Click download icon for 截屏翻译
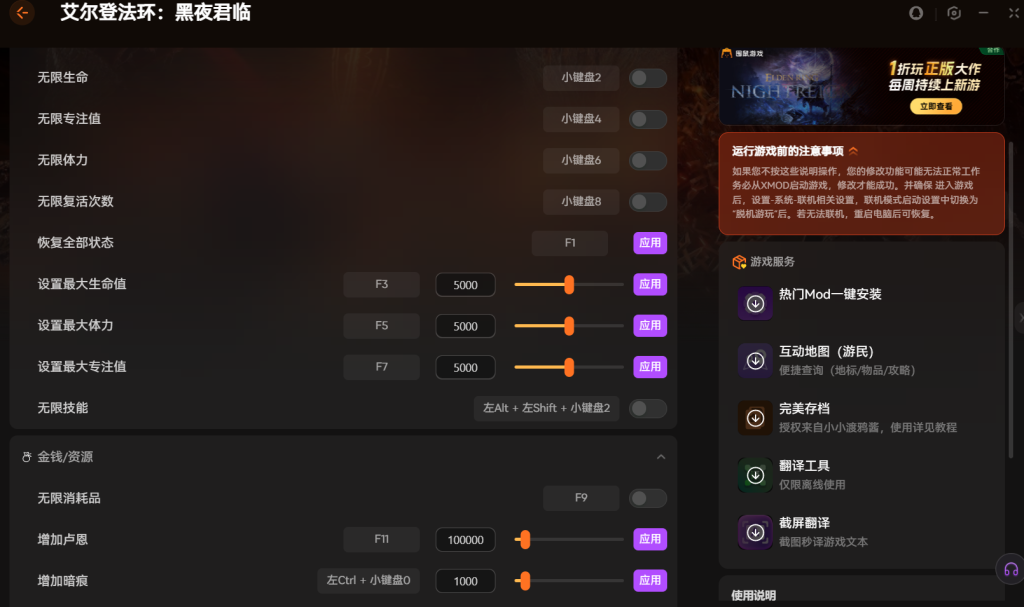 coord(756,533)
